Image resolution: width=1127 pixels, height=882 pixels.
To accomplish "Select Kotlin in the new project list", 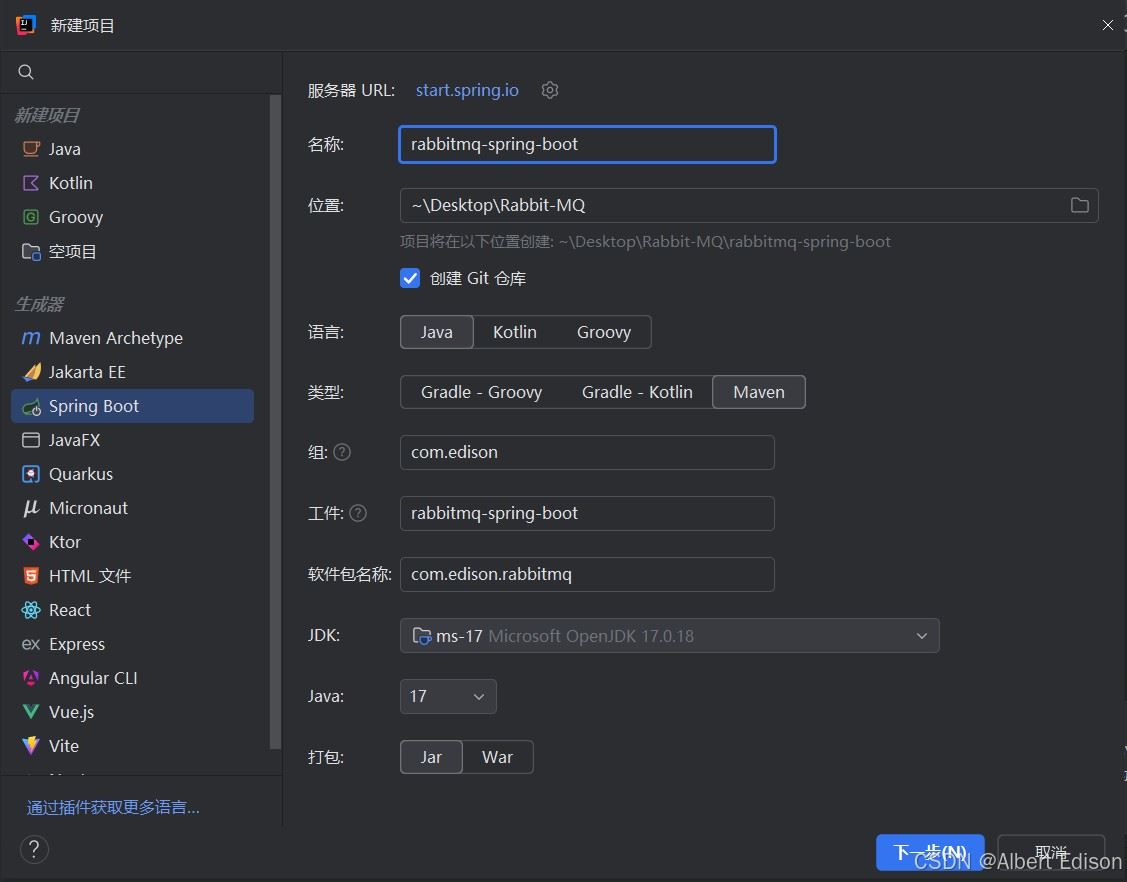I will [x=132, y=183].
